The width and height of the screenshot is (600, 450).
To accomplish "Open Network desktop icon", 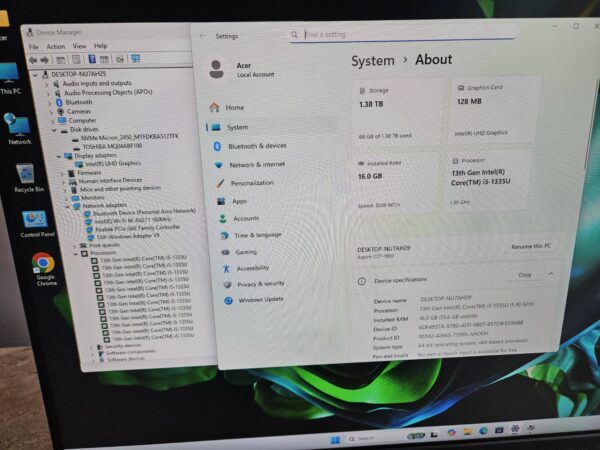I will point(19,129).
